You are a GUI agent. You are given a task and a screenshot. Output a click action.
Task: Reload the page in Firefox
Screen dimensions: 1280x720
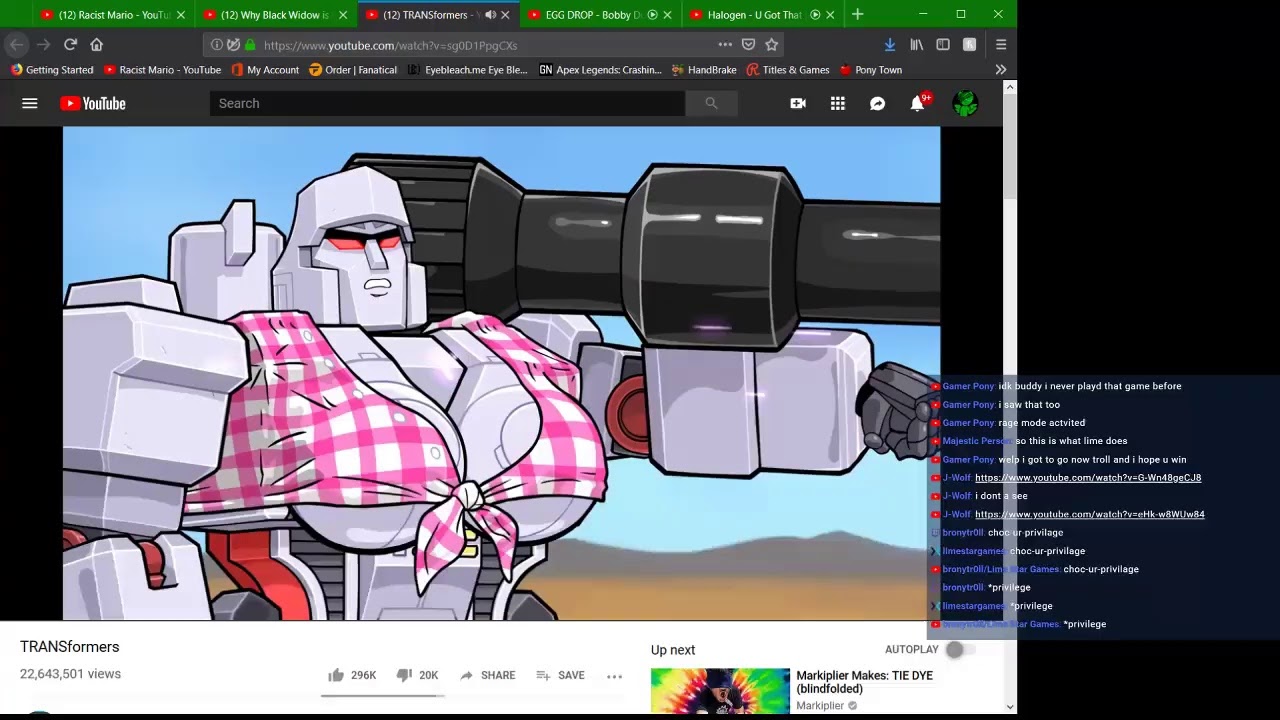[70, 44]
